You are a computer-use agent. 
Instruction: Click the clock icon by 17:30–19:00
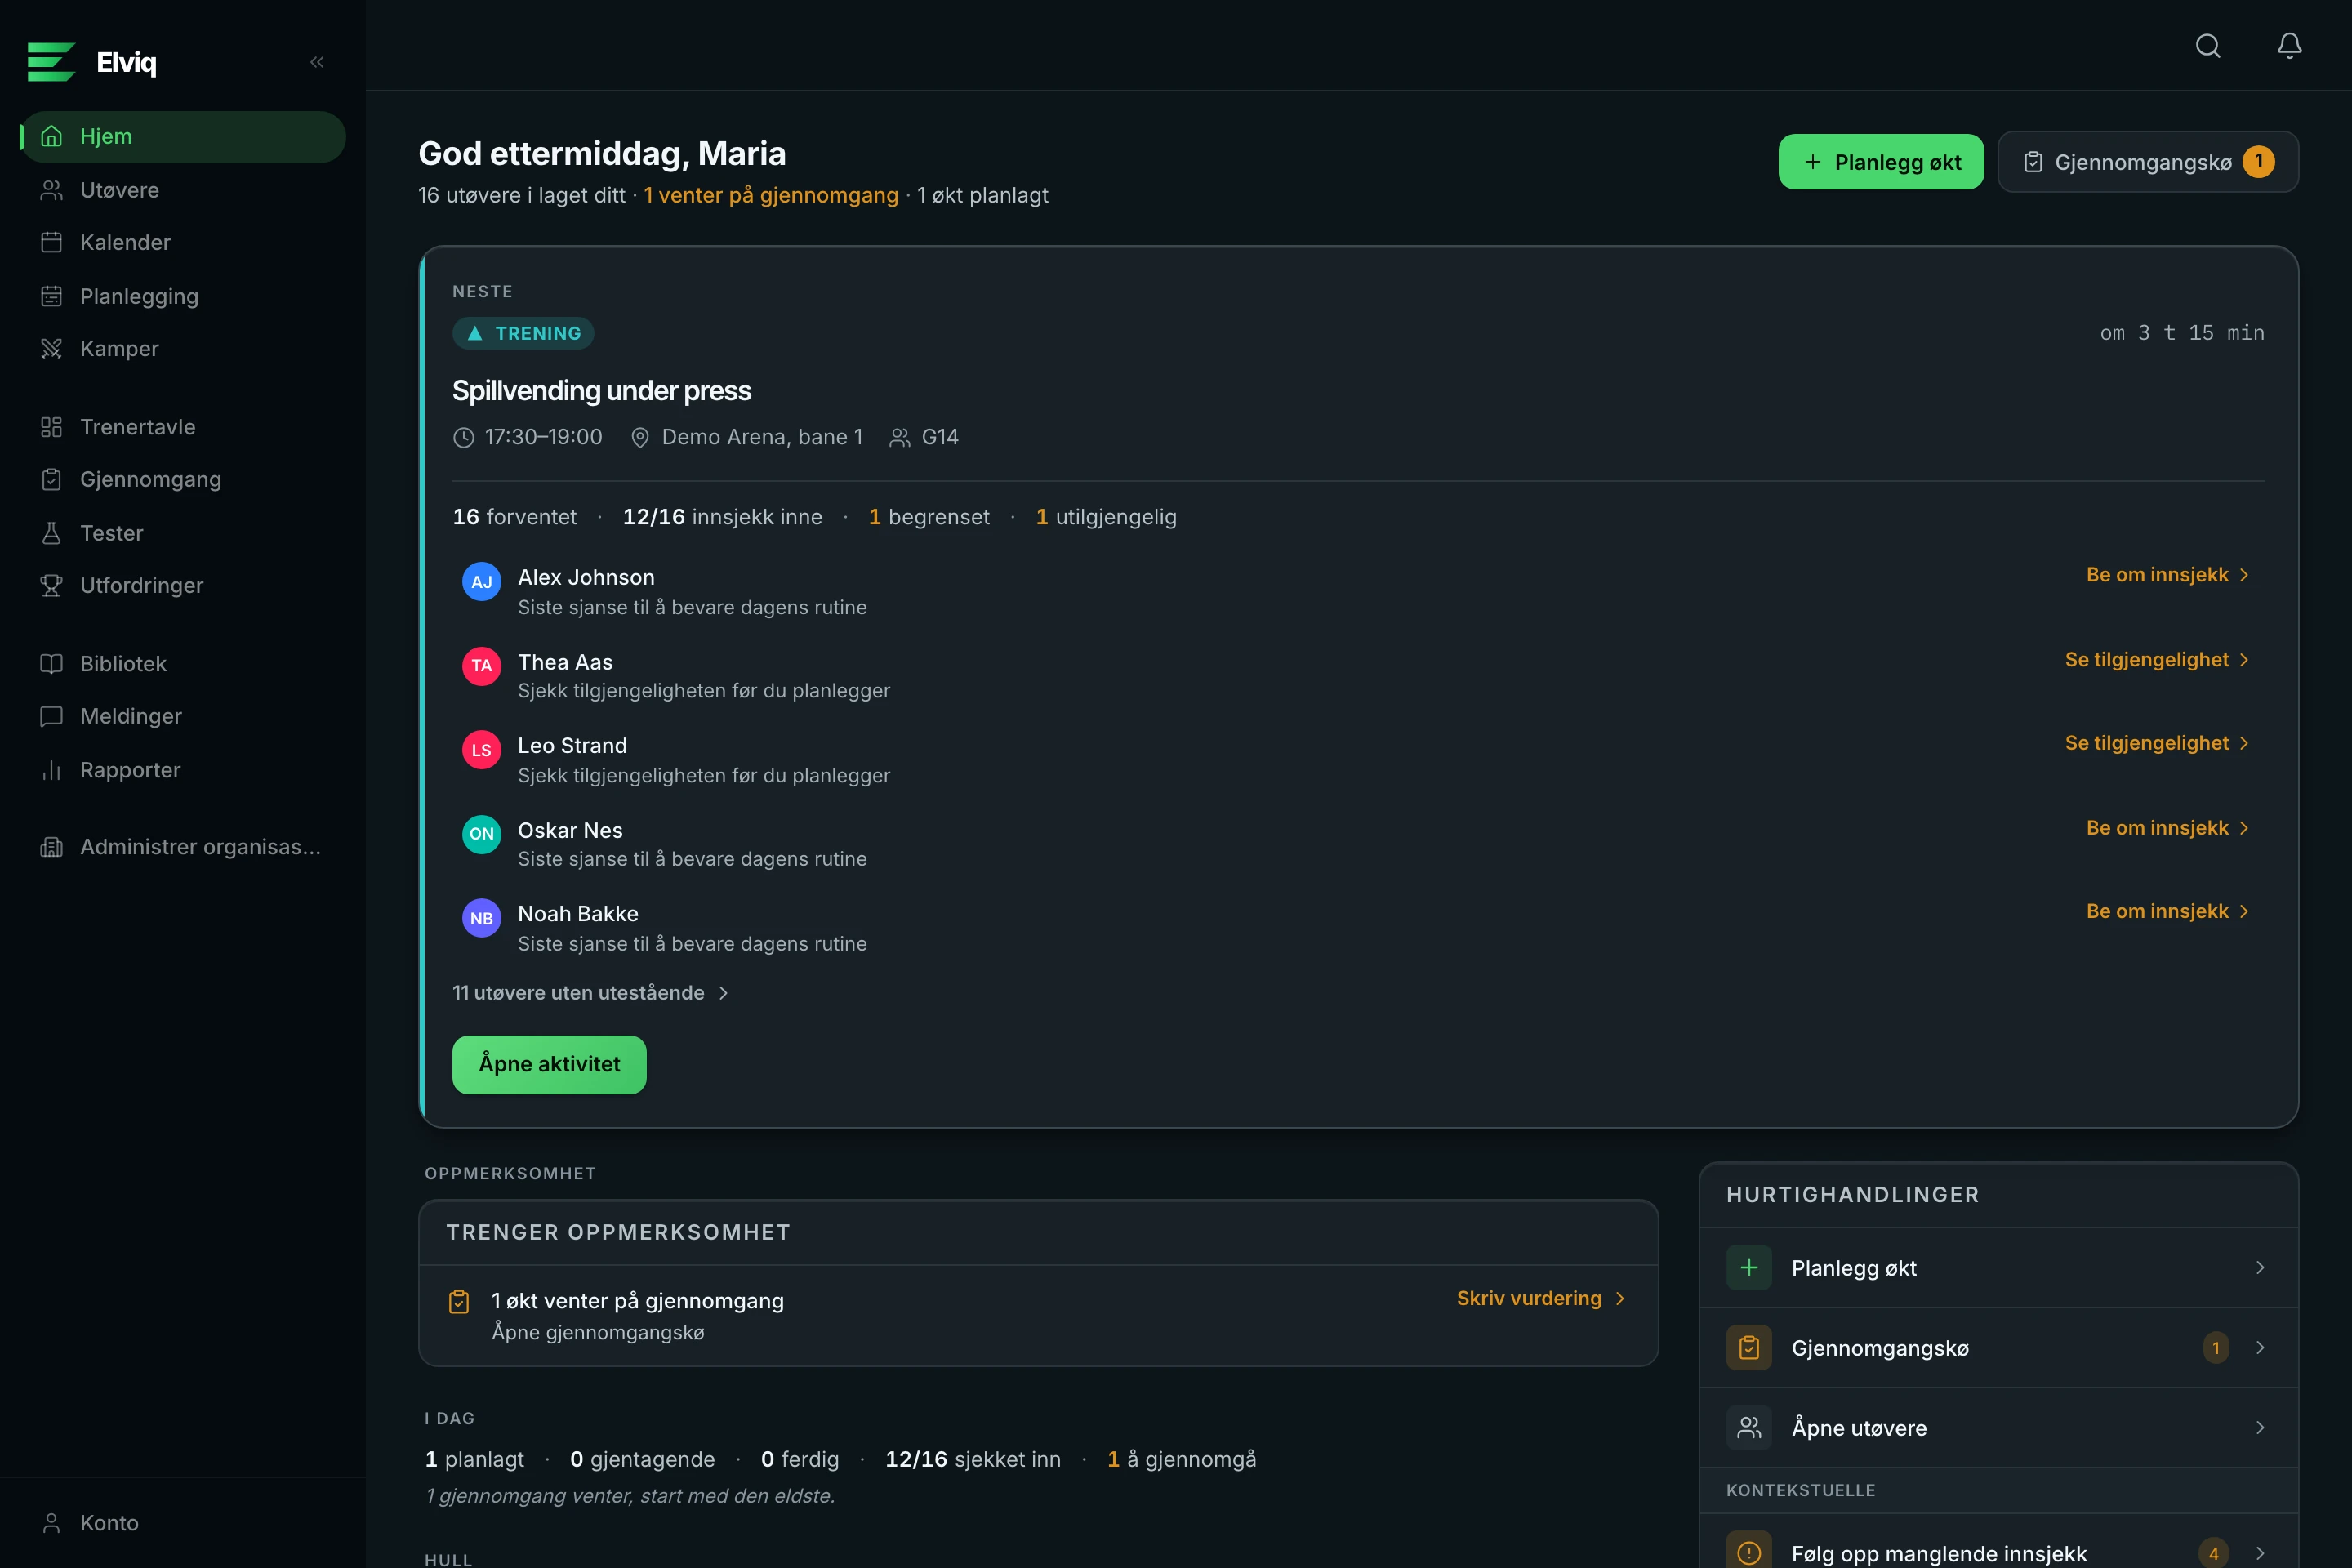tap(464, 438)
